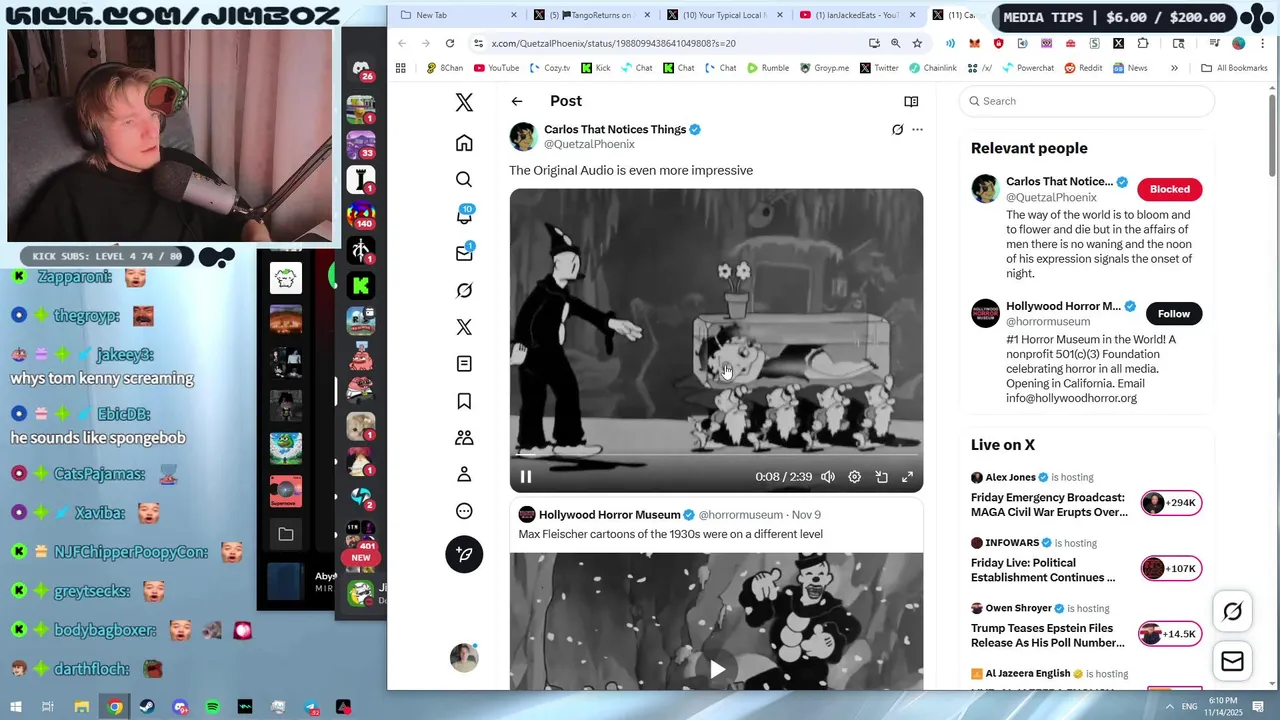Follow Hollywood Horror Museum
Screen dimensions: 1280x720
click(x=1174, y=314)
